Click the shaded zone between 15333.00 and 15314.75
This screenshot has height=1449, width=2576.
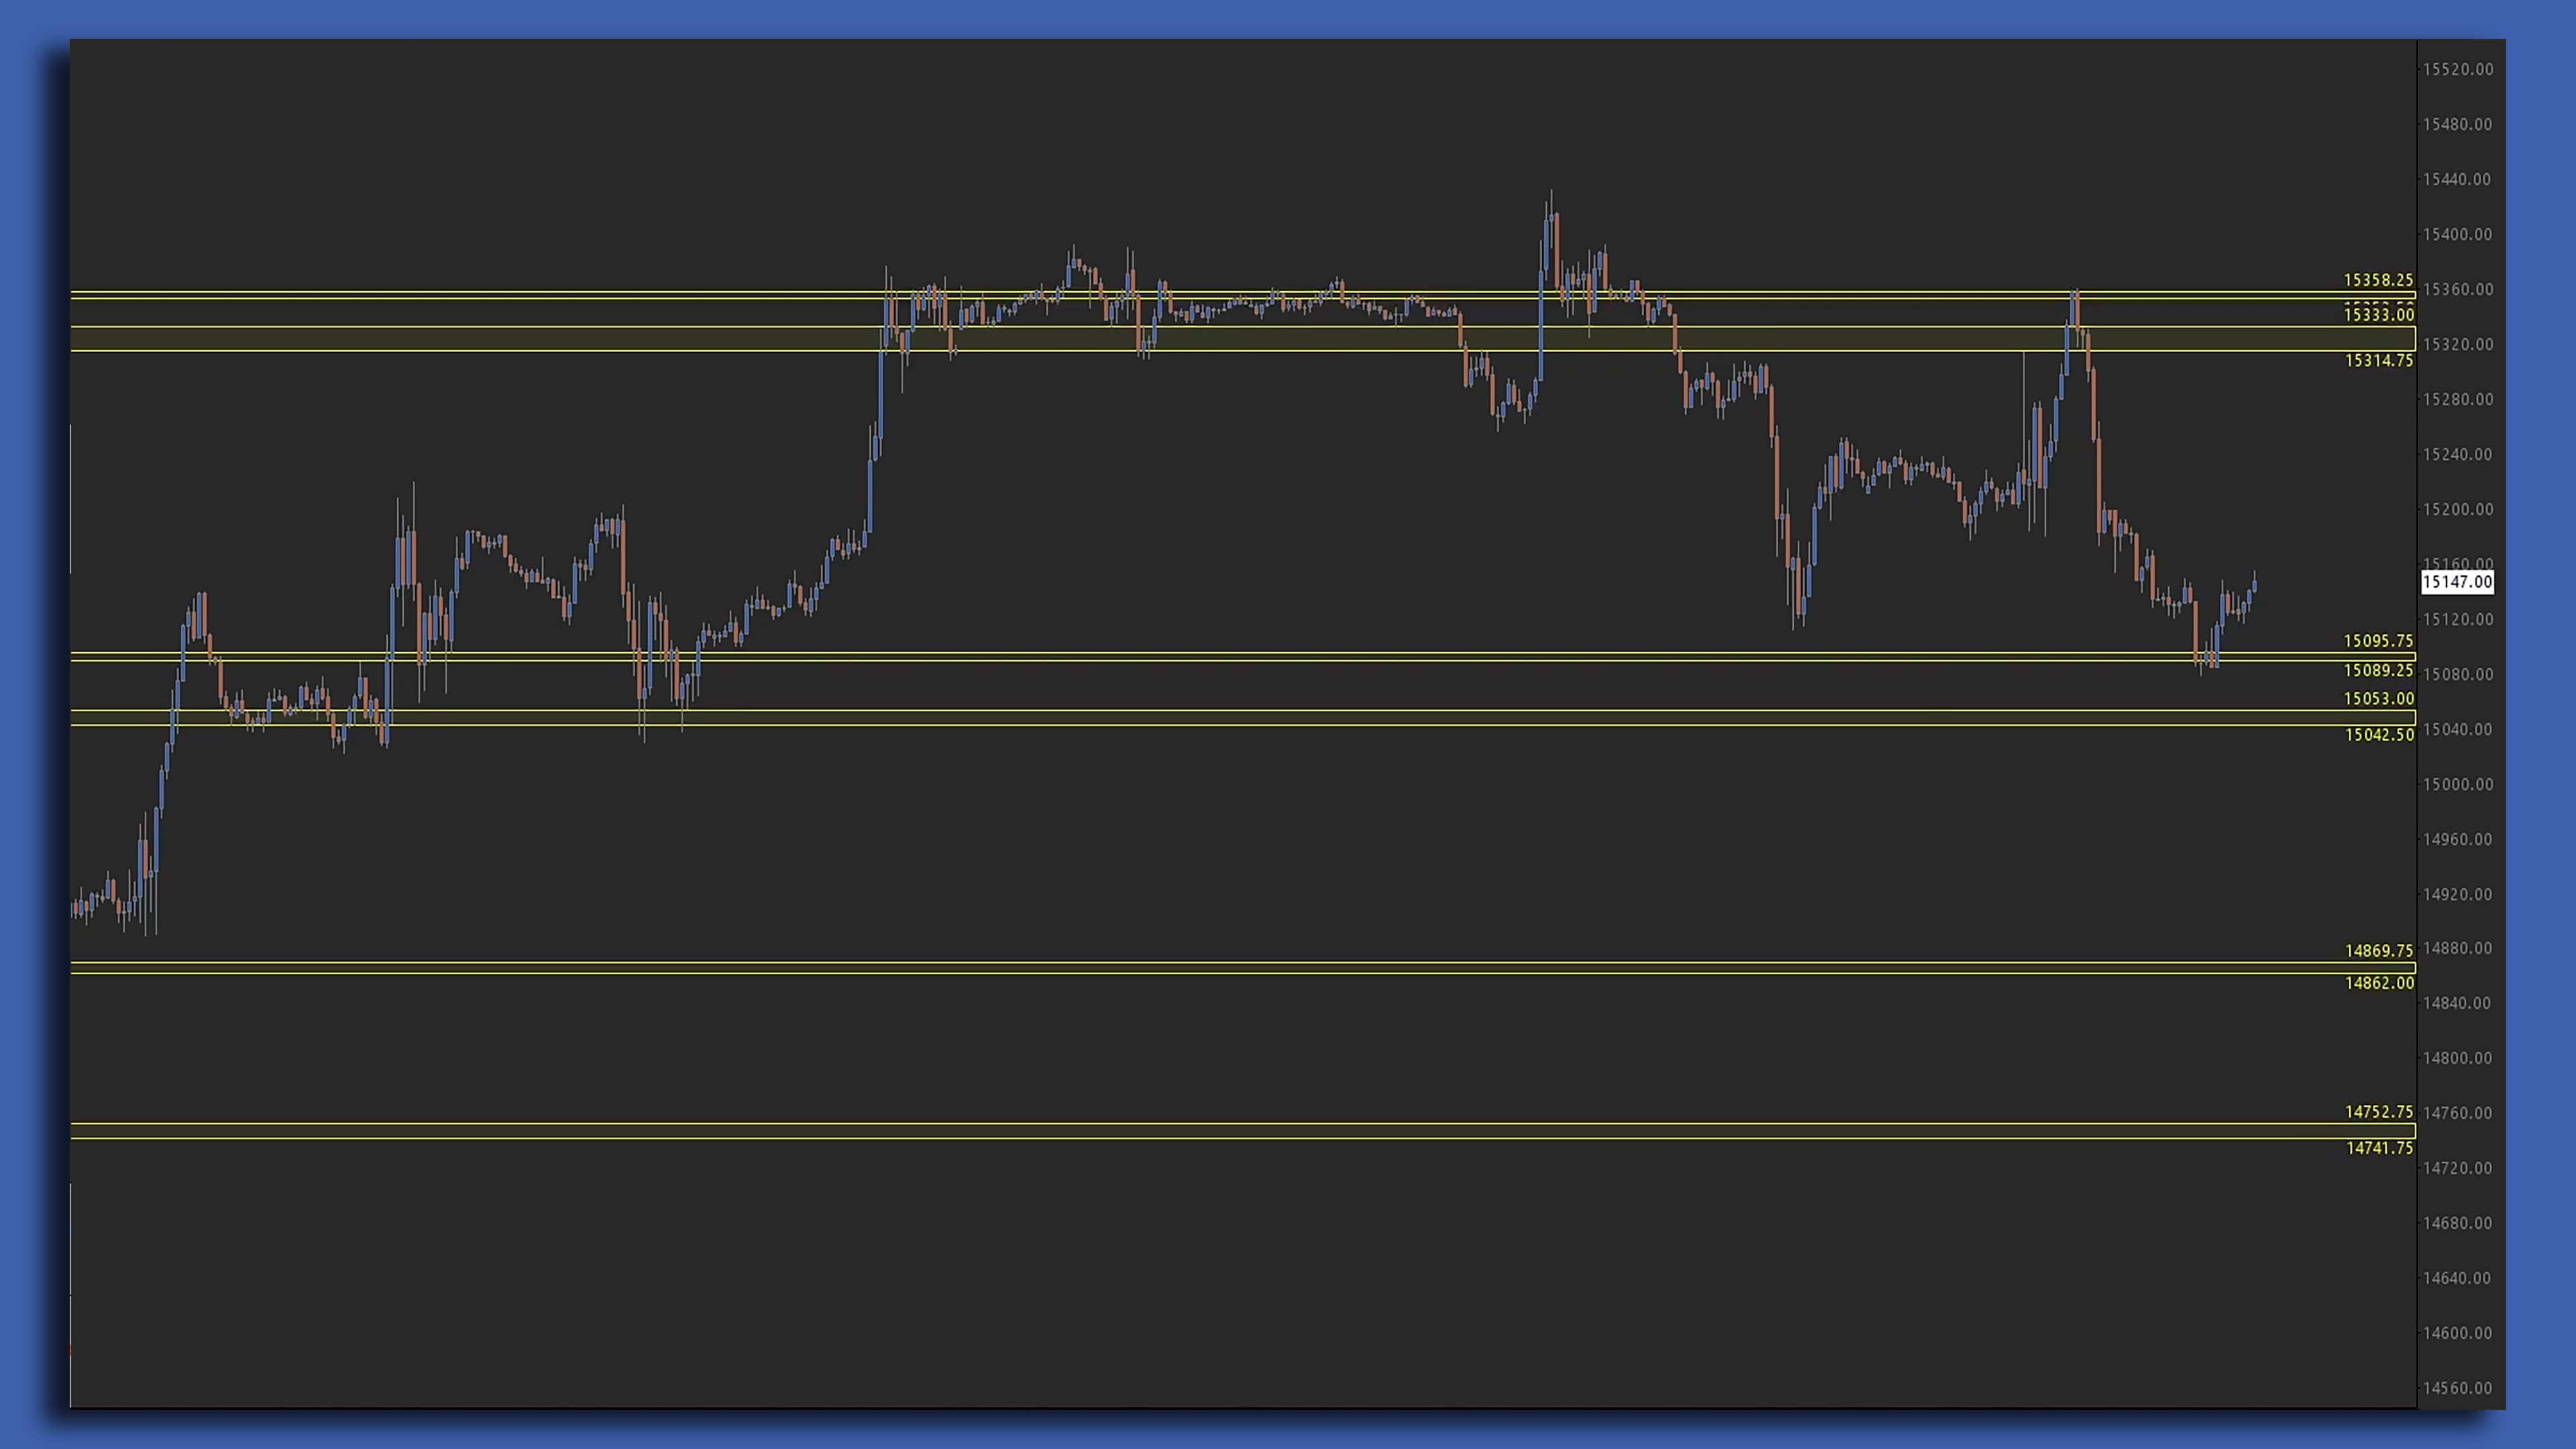1242,339
